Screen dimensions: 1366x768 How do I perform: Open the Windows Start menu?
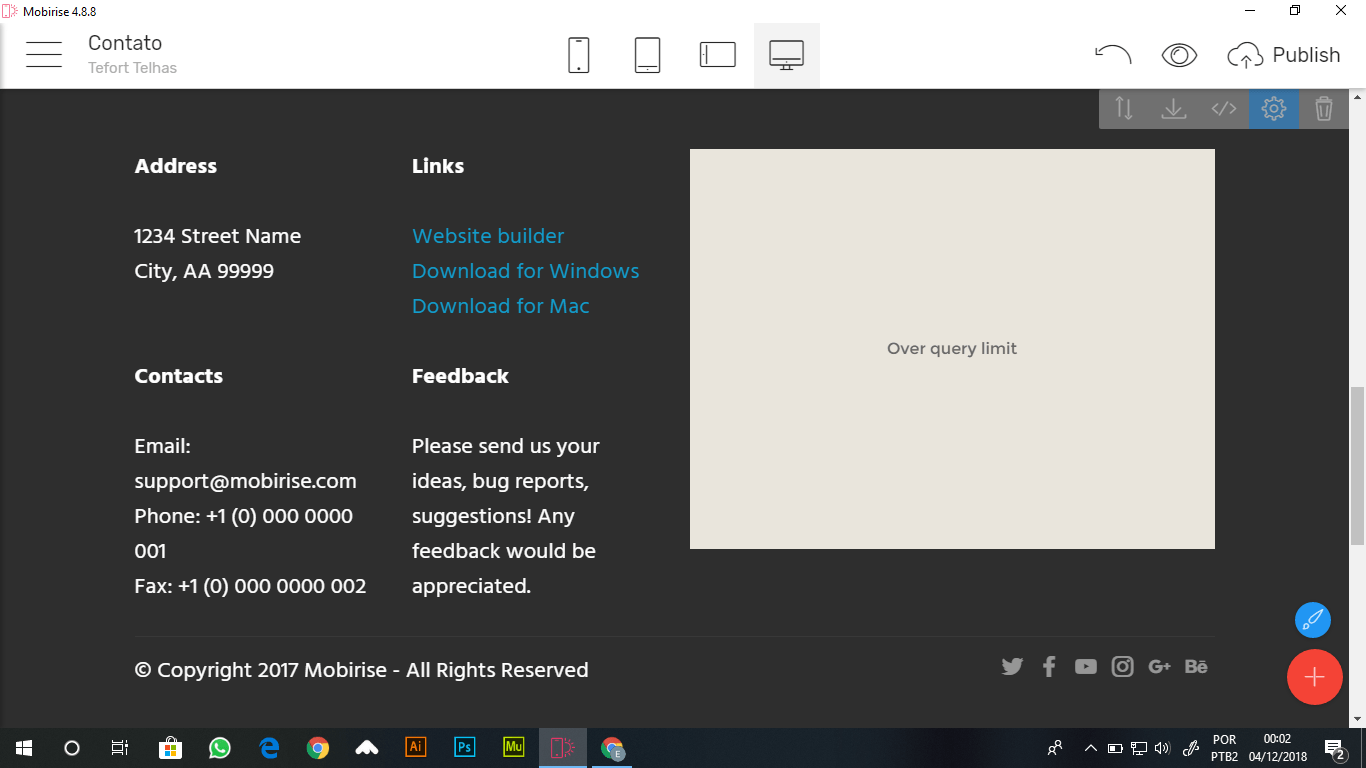pyautogui.click(x=24, y=748)
